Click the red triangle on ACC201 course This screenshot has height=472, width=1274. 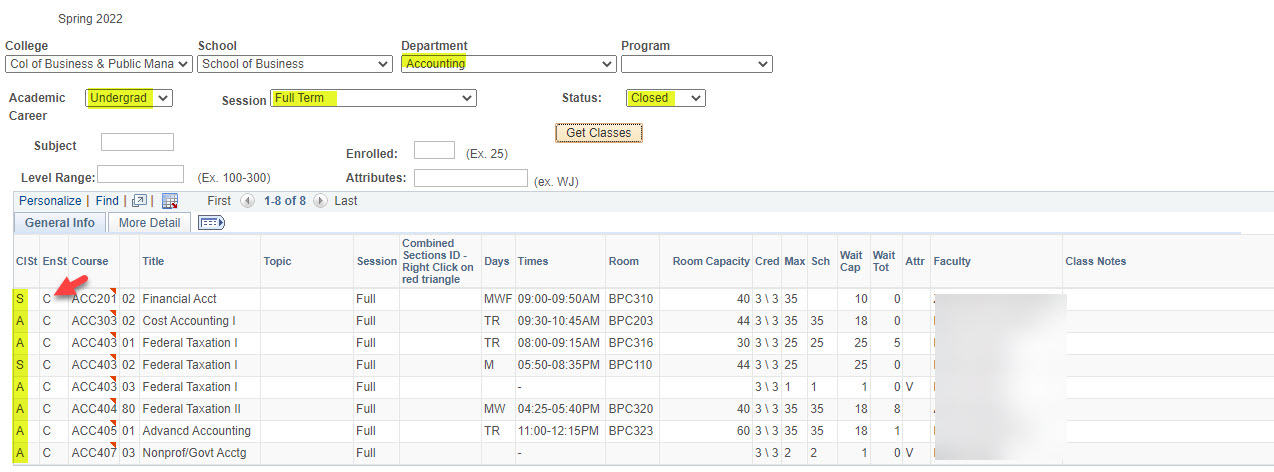pyautogui.click(x=114, y=292)
